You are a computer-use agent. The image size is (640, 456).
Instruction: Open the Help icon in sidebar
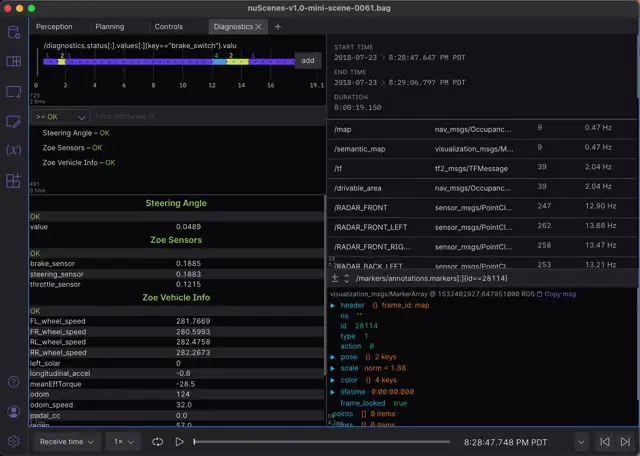coord(13,382)
